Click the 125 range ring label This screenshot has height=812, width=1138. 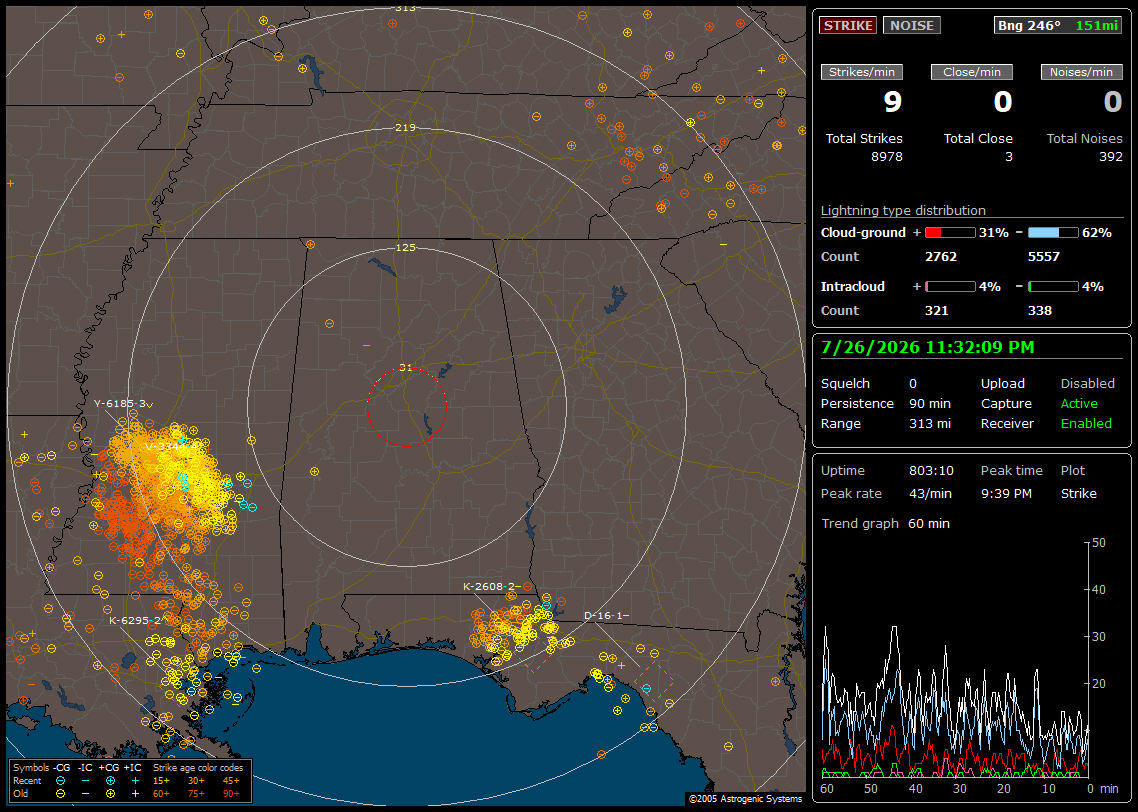405,247
